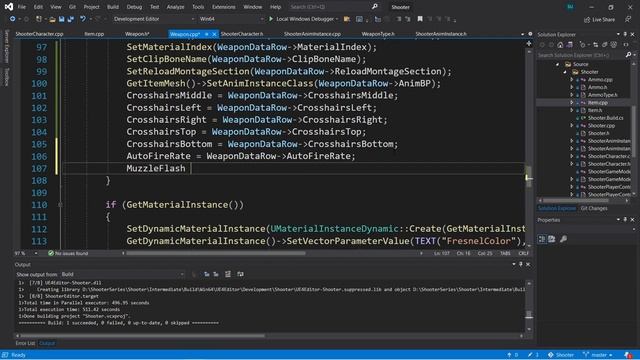Switch to the Weapon.h tab

tap(137, 34)
